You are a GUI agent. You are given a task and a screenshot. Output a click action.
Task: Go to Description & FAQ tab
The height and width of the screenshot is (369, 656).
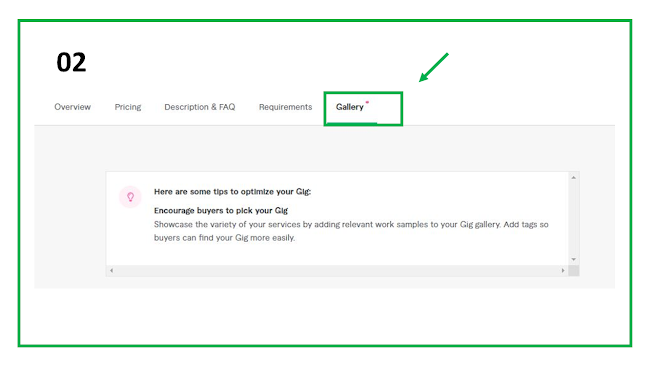coord(200,107)
